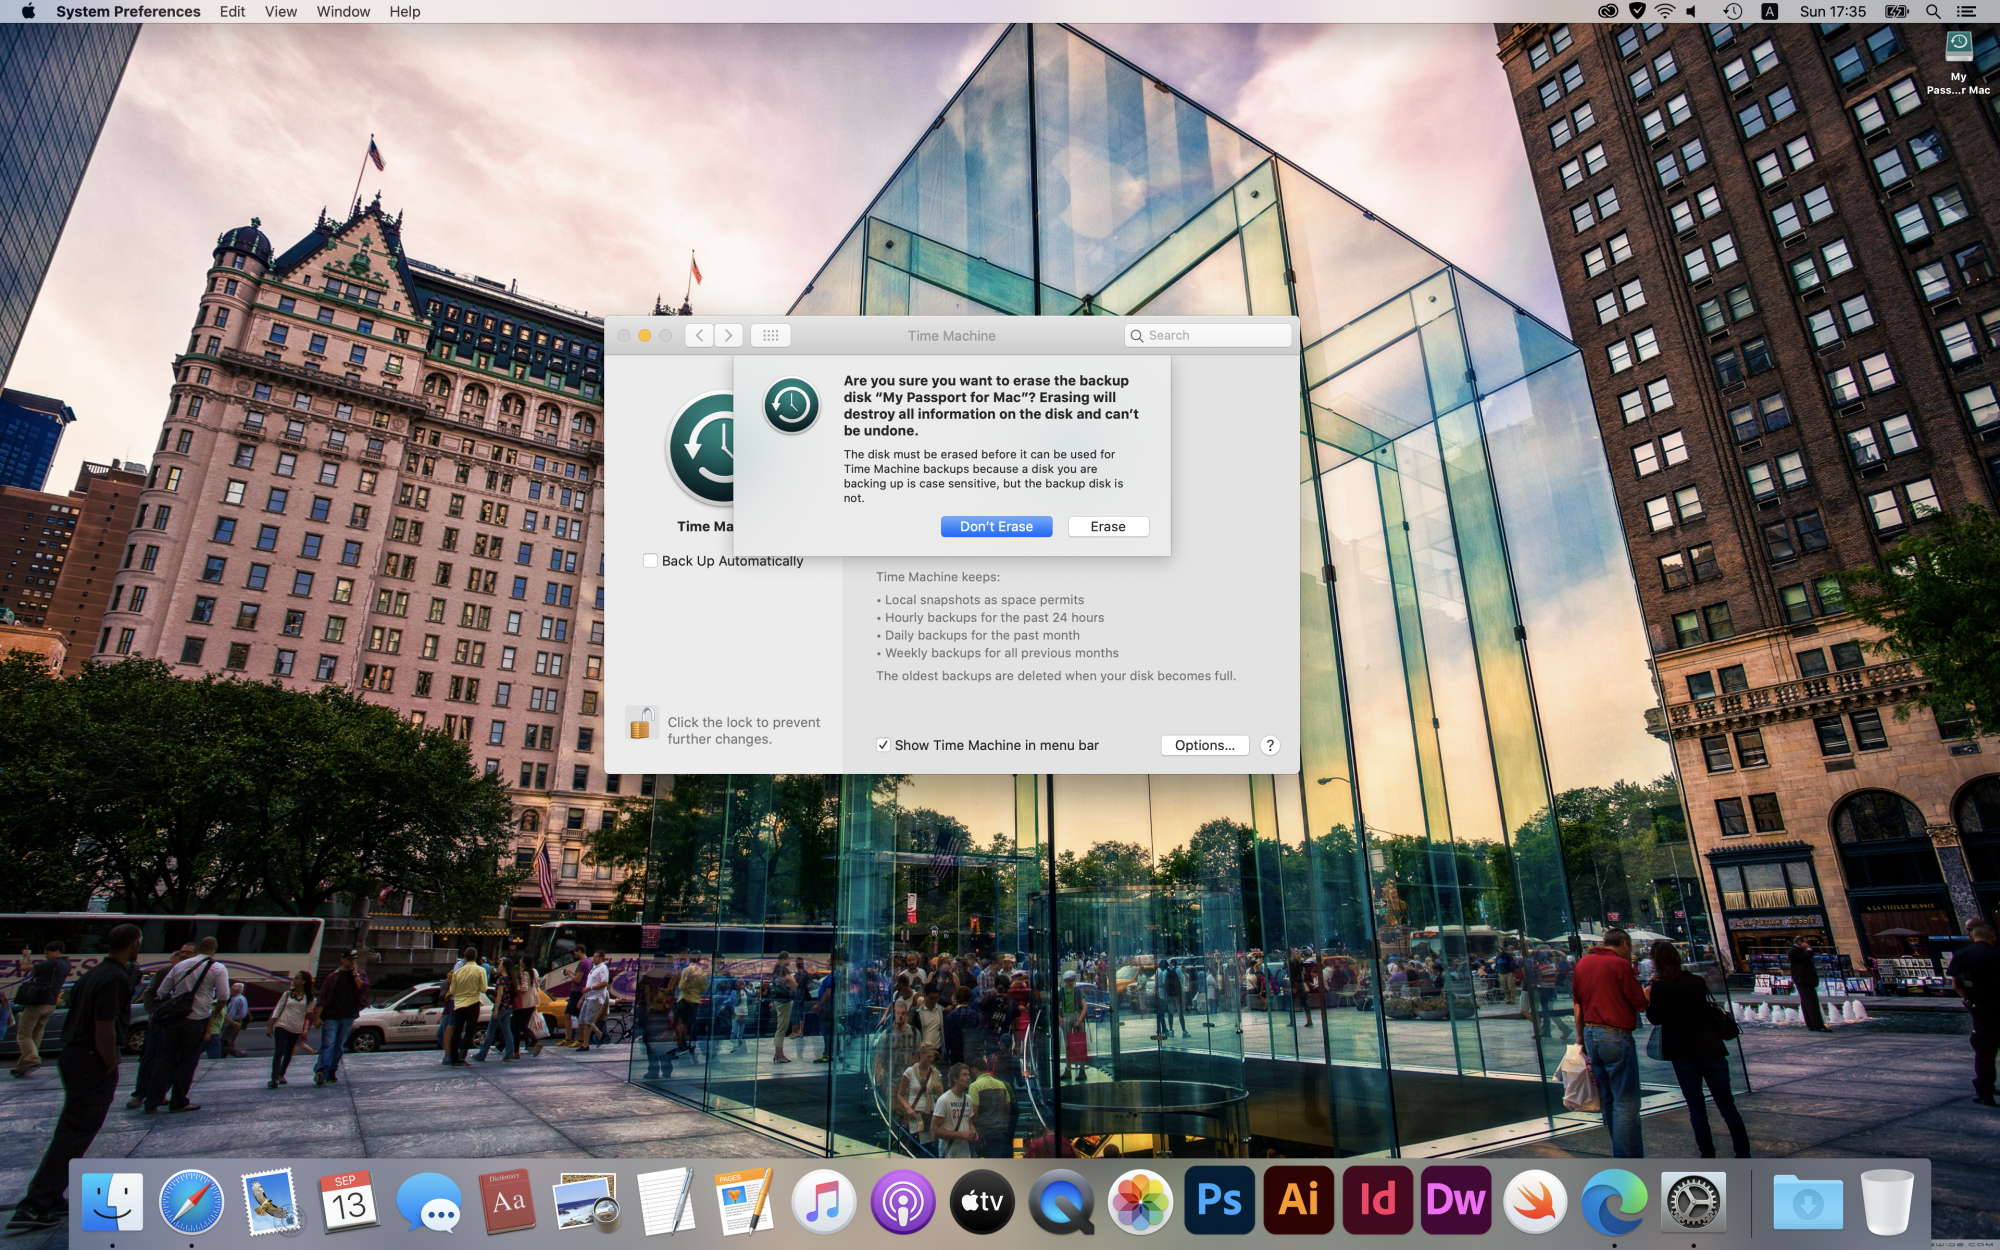Uncheck Show Time Machine in menu bar
The height and width of the screenshot is (1250, 2000).
[x=883, y=745]
